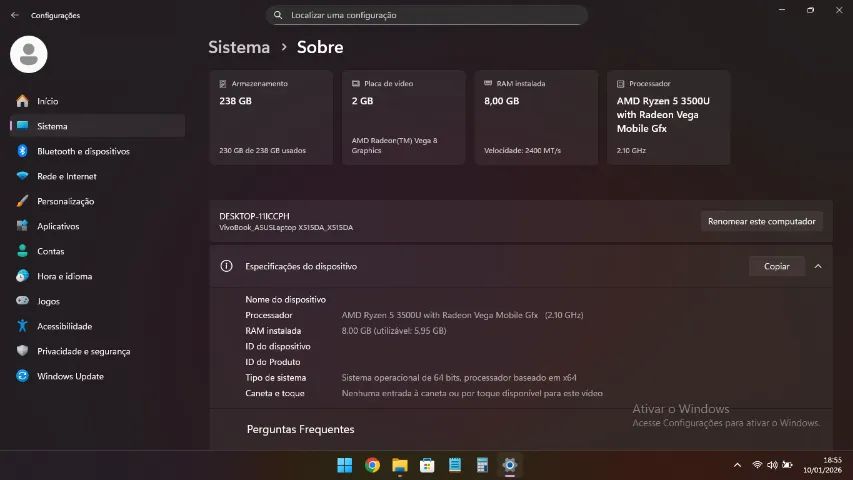This screenshot has height=480, width=853.
Task: Open the clock and date 18:55
Action: pos(823,465)
